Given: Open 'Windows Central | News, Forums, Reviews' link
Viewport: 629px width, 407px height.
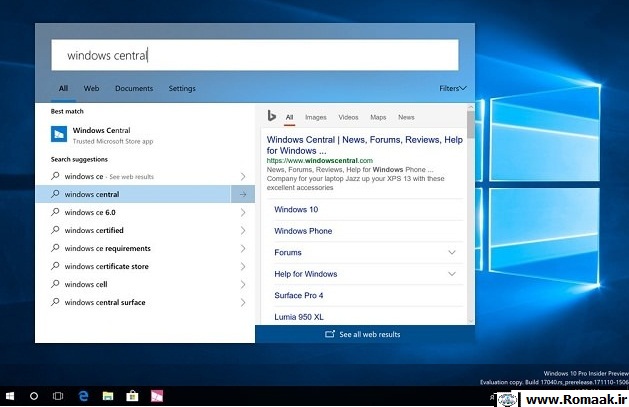Looking at the screenshot, I should pos(365,145).
